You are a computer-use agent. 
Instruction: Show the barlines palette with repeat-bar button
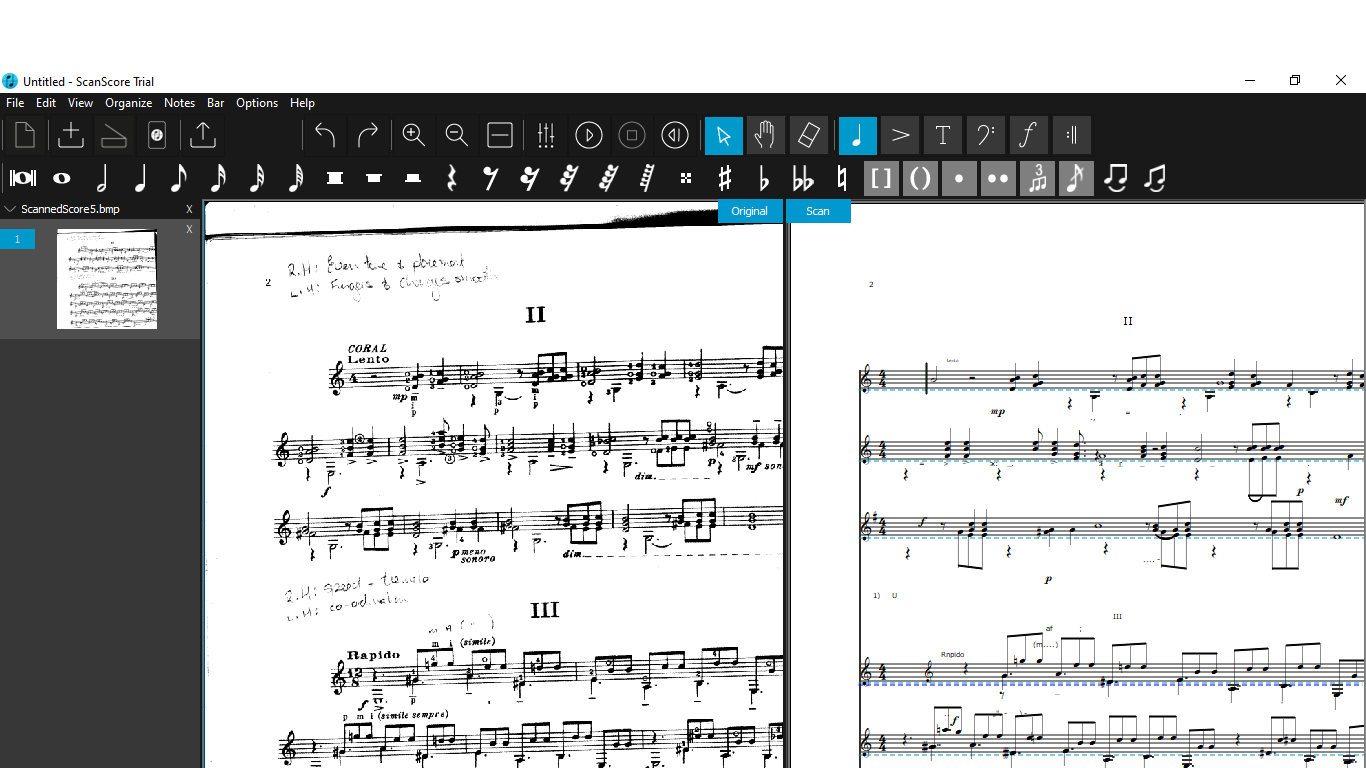[1072, 135]
